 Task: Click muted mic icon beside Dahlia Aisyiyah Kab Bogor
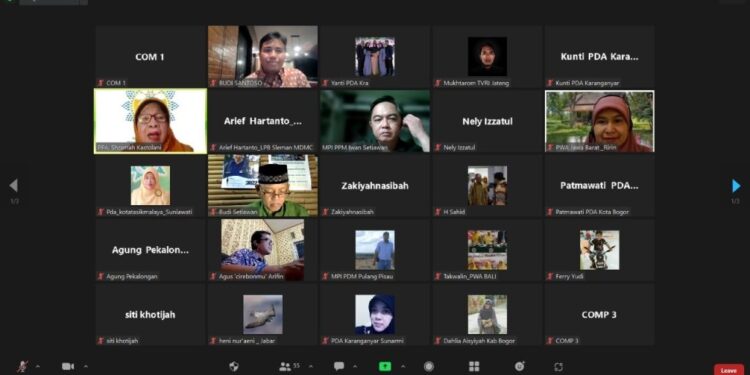tap(438, 341)
